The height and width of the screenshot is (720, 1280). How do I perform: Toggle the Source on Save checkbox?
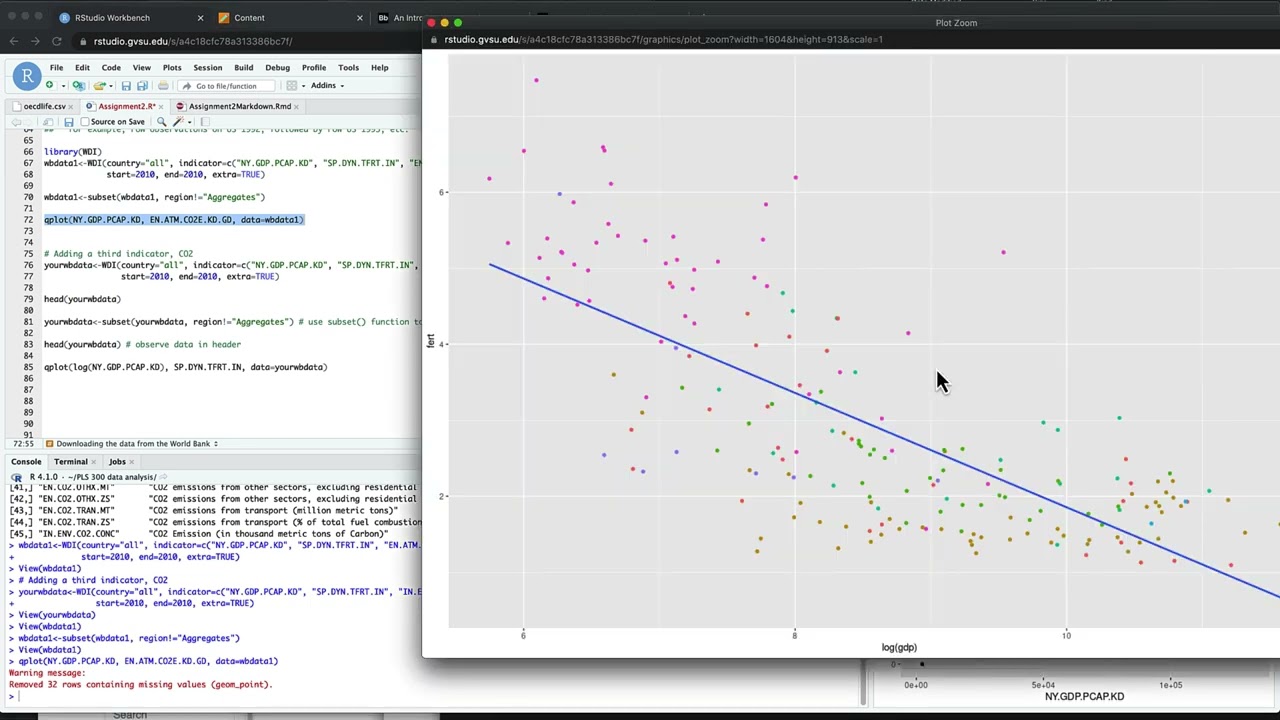click(x=85, y=122)
